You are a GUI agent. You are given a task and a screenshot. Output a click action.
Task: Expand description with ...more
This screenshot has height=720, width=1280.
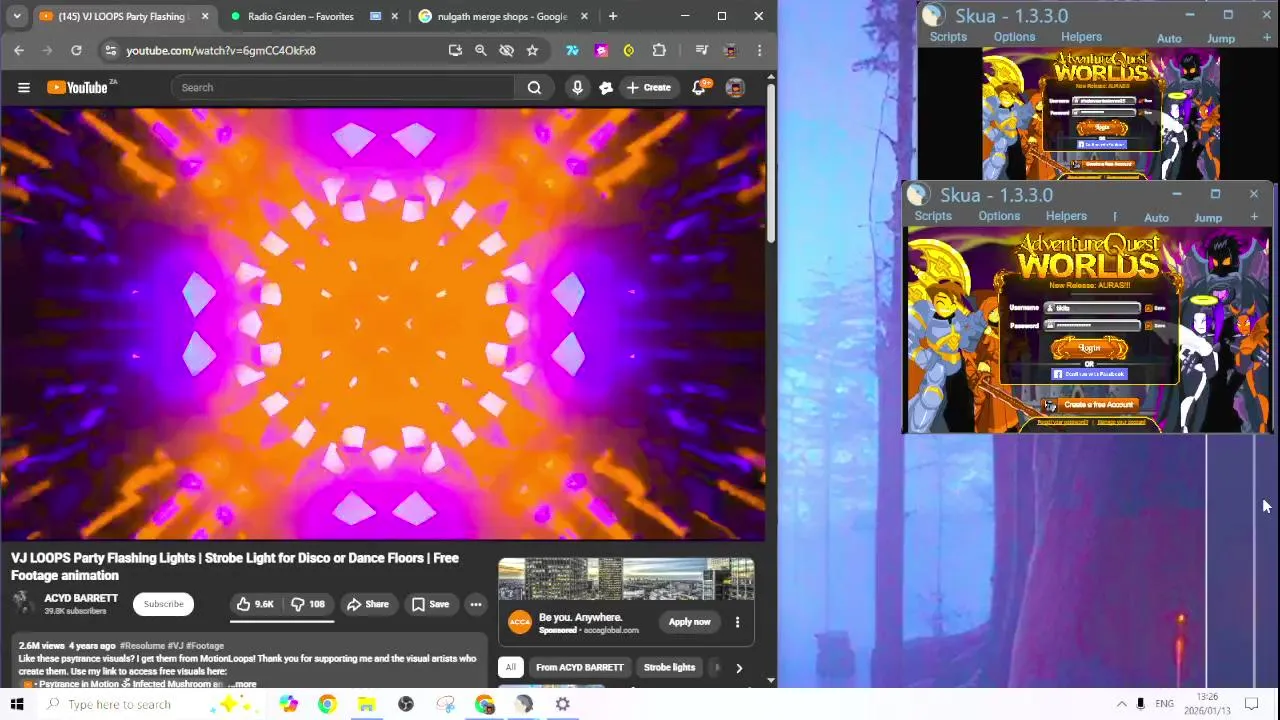point(243,685)
